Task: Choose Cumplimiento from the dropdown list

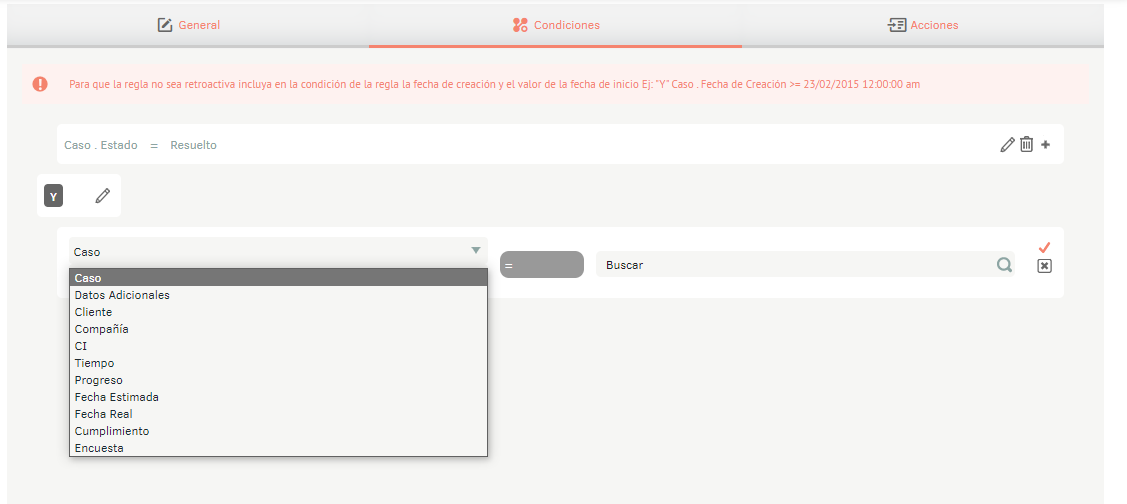Action: point(278,431)
